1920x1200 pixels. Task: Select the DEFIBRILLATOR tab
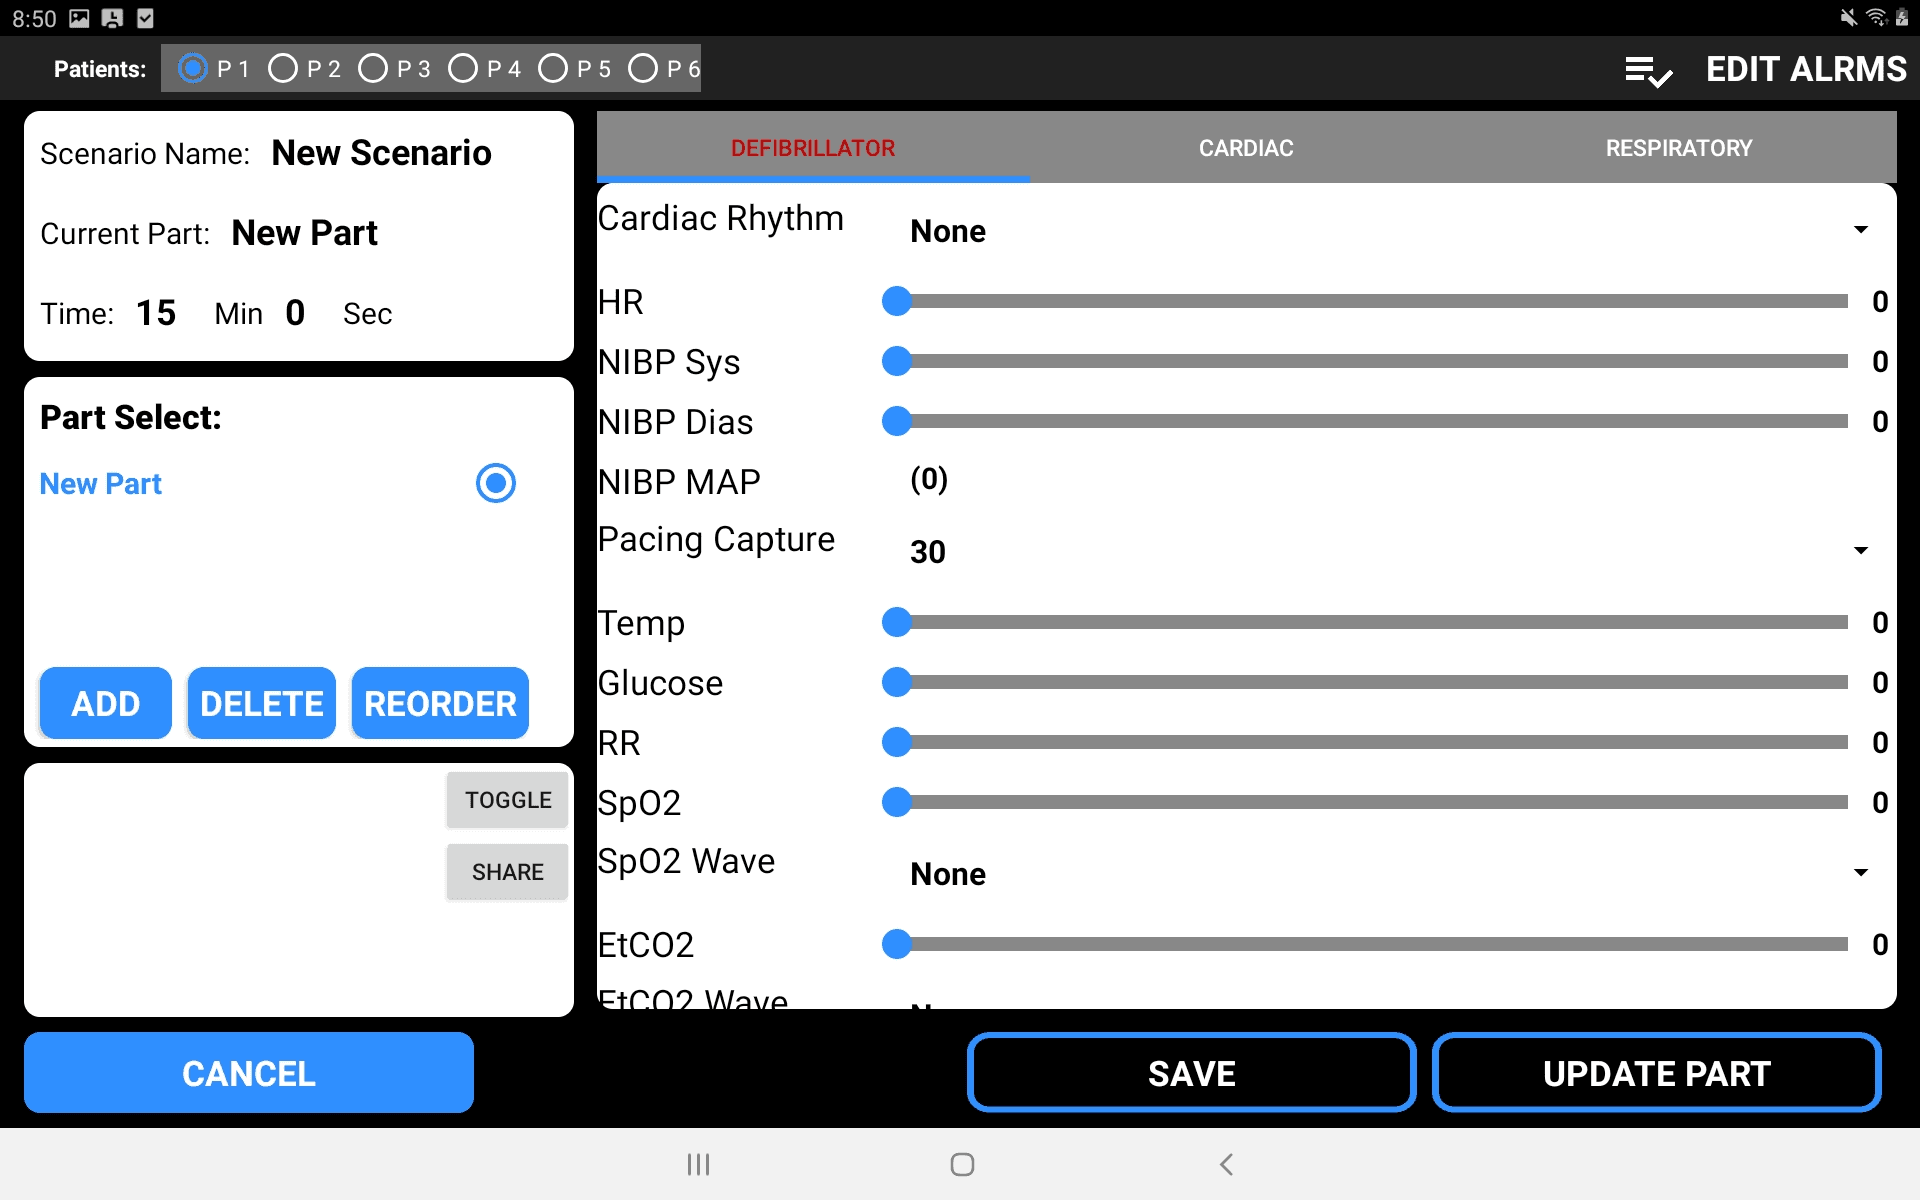[813, 147]
